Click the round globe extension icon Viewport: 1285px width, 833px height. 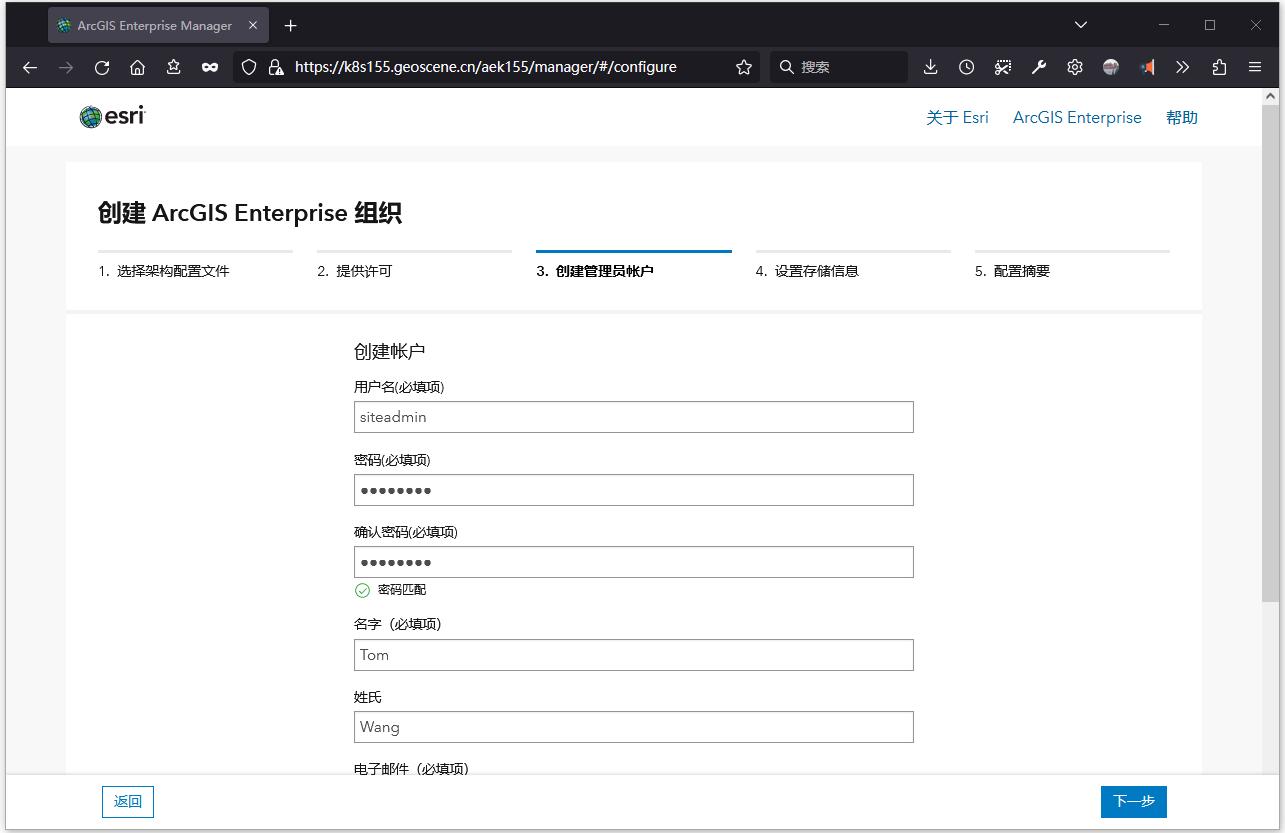point(1111,67)
